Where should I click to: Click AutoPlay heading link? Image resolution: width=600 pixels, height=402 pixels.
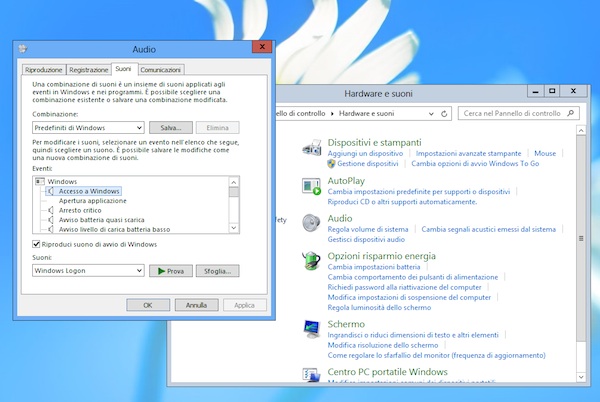[x=346, y=181]
